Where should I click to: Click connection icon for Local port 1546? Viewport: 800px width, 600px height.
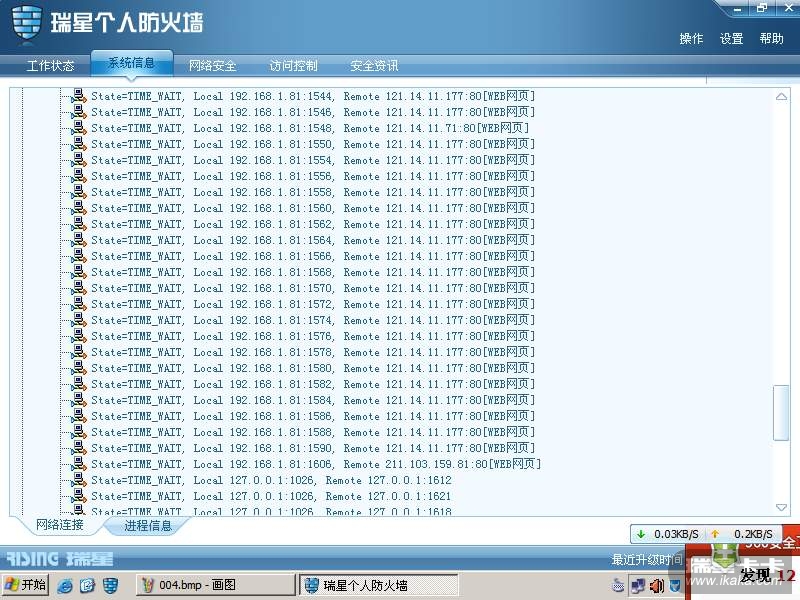click(x=79, y=112)
